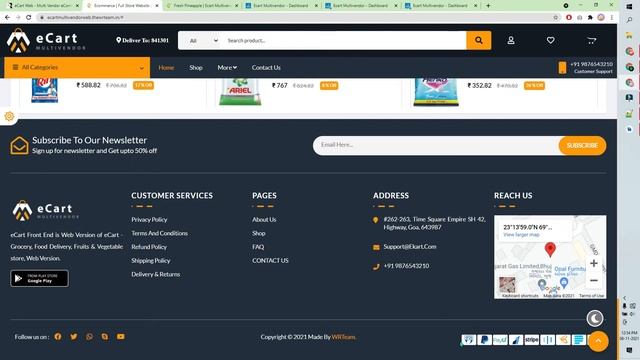
Task: Go back using browser back arrow
Action: (7, 18)
